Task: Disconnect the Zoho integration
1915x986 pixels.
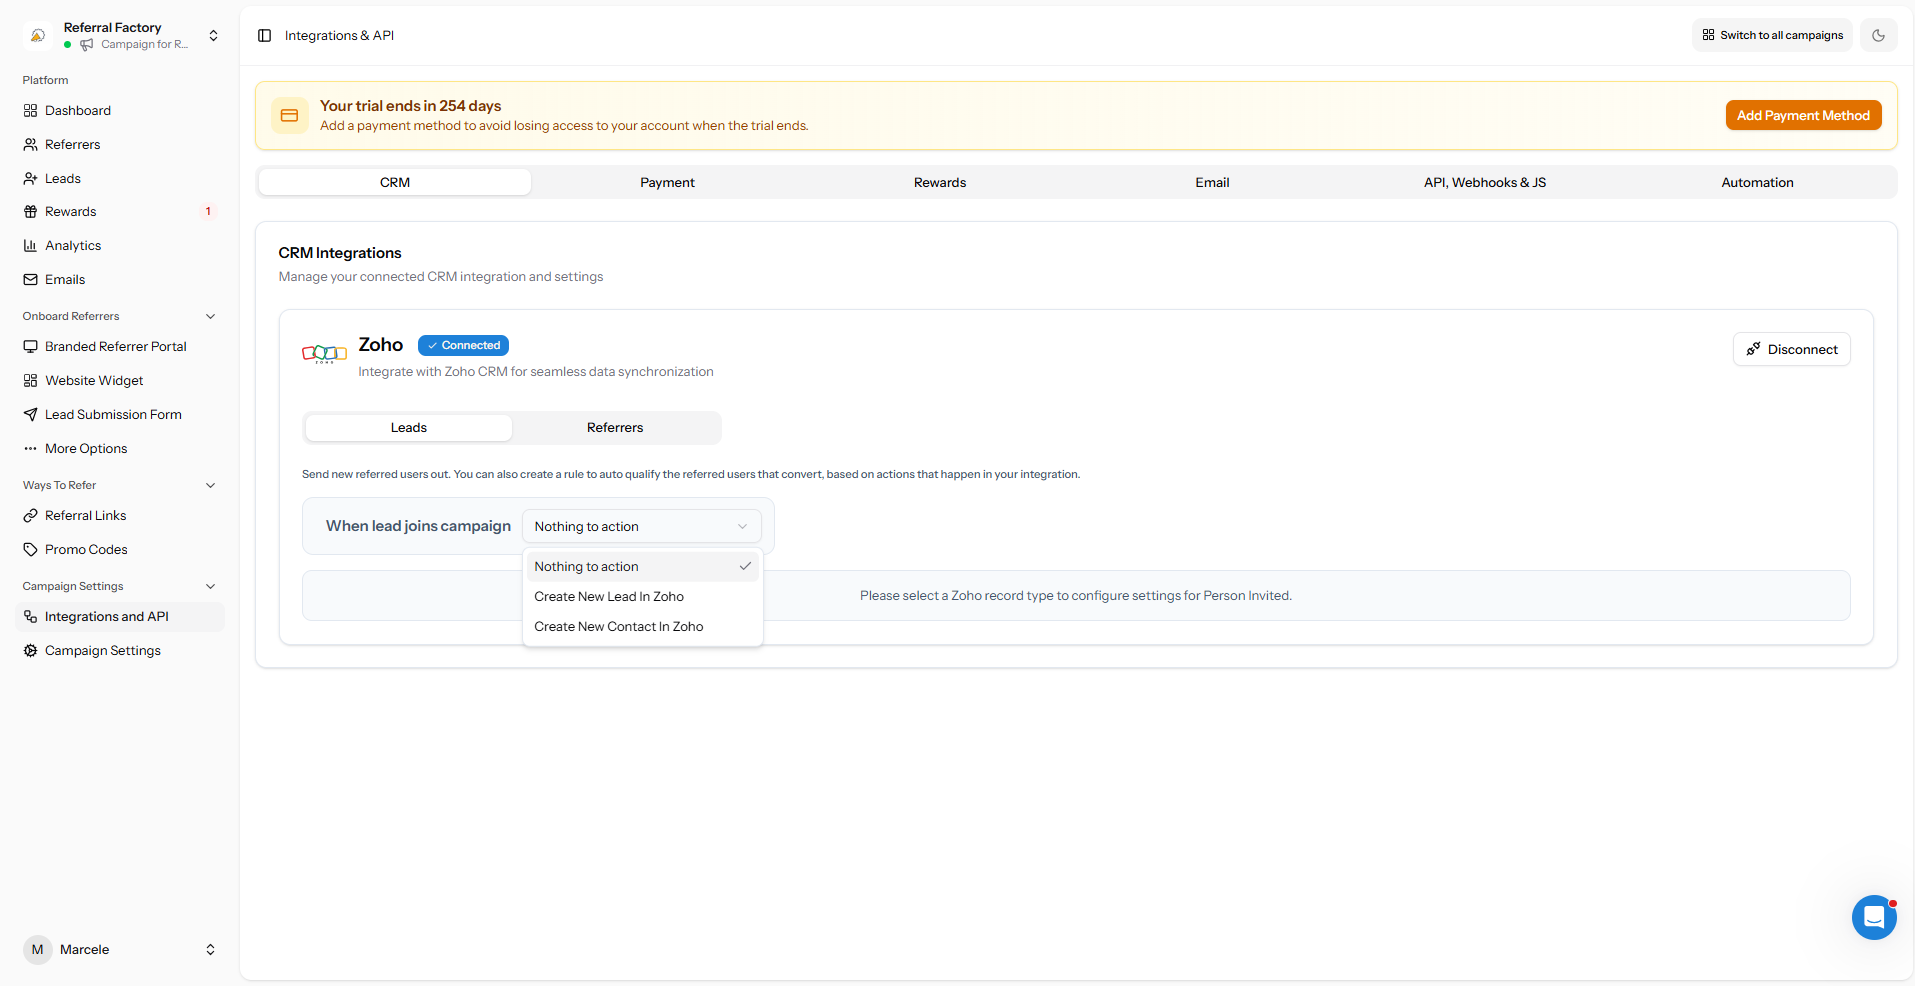Action: pyautogui.click(x=1791, y=350)
